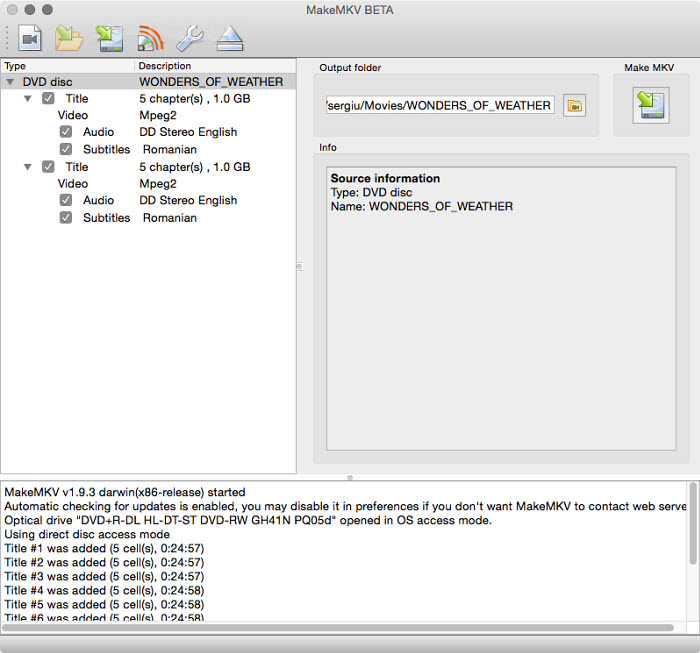This screenshot has width=700, height=653.
Task: Click the Description column header
Action: 215,66
